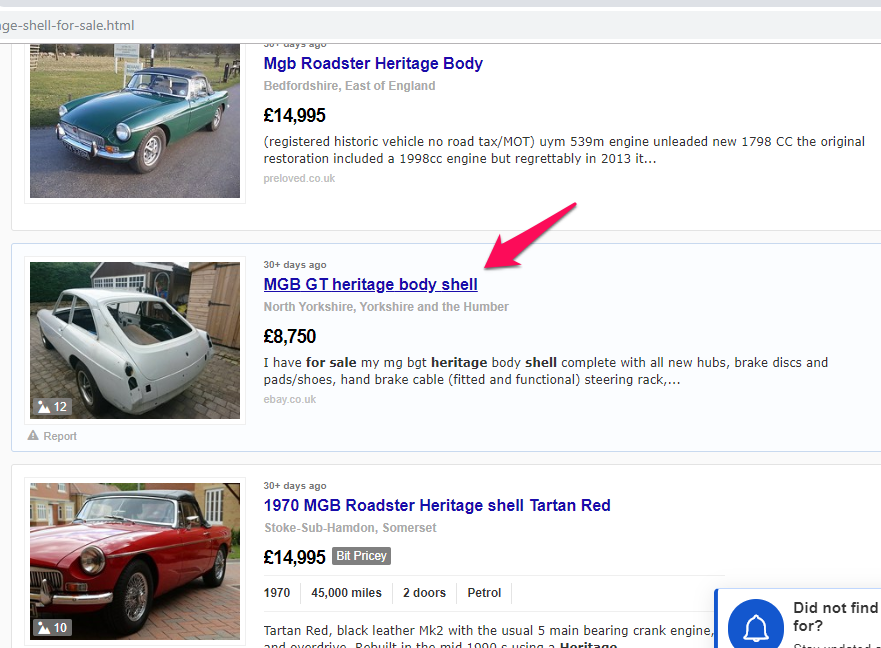The height and width of the screenshot is (648, 881).
Task: Click the 12 photos badge on the white MGB GT image
Action: click(x=52, y=406)
